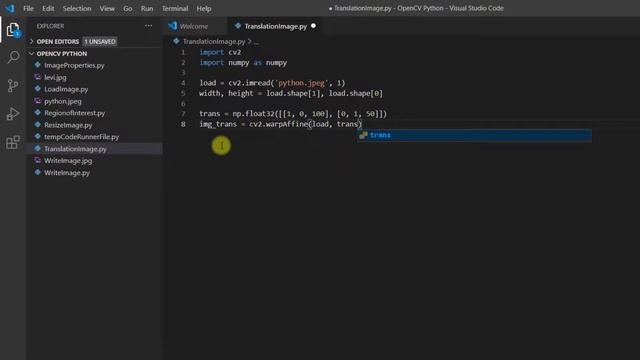Open the Run menu
The width and height of the screenshot is (640, 360).
coord(147,8)
